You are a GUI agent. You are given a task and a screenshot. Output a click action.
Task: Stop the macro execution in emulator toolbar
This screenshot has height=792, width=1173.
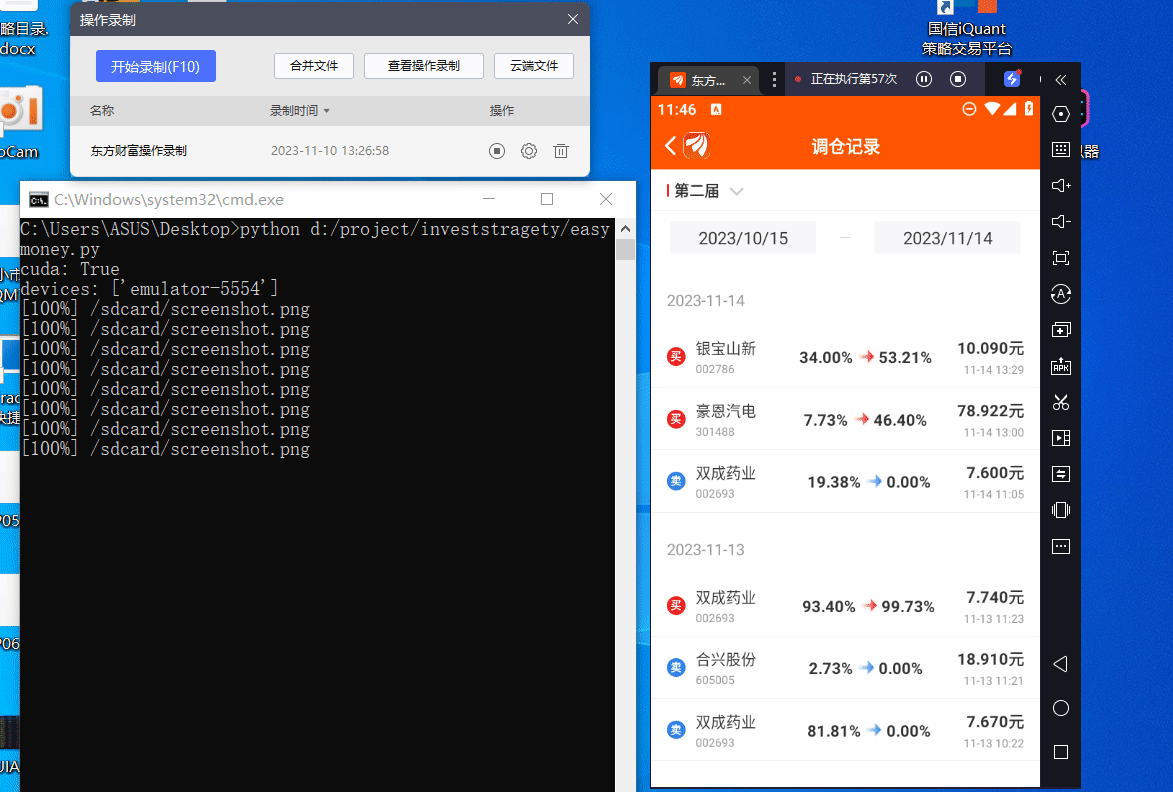coord(957,79)
